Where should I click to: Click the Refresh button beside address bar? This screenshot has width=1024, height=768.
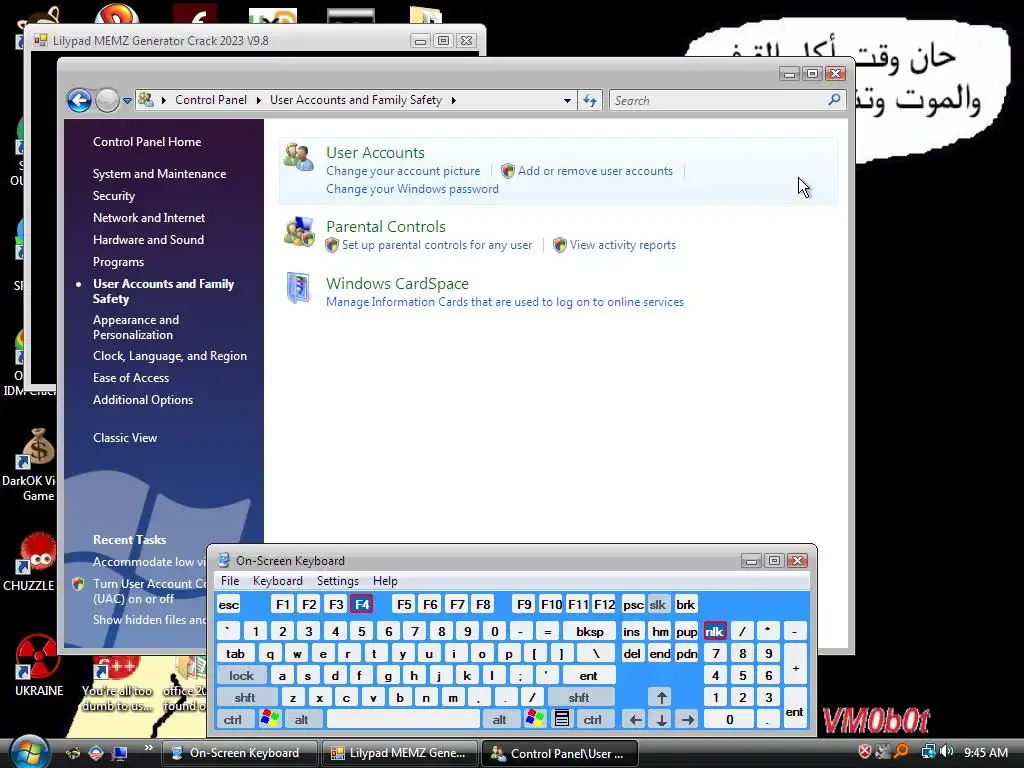point(590,101)
